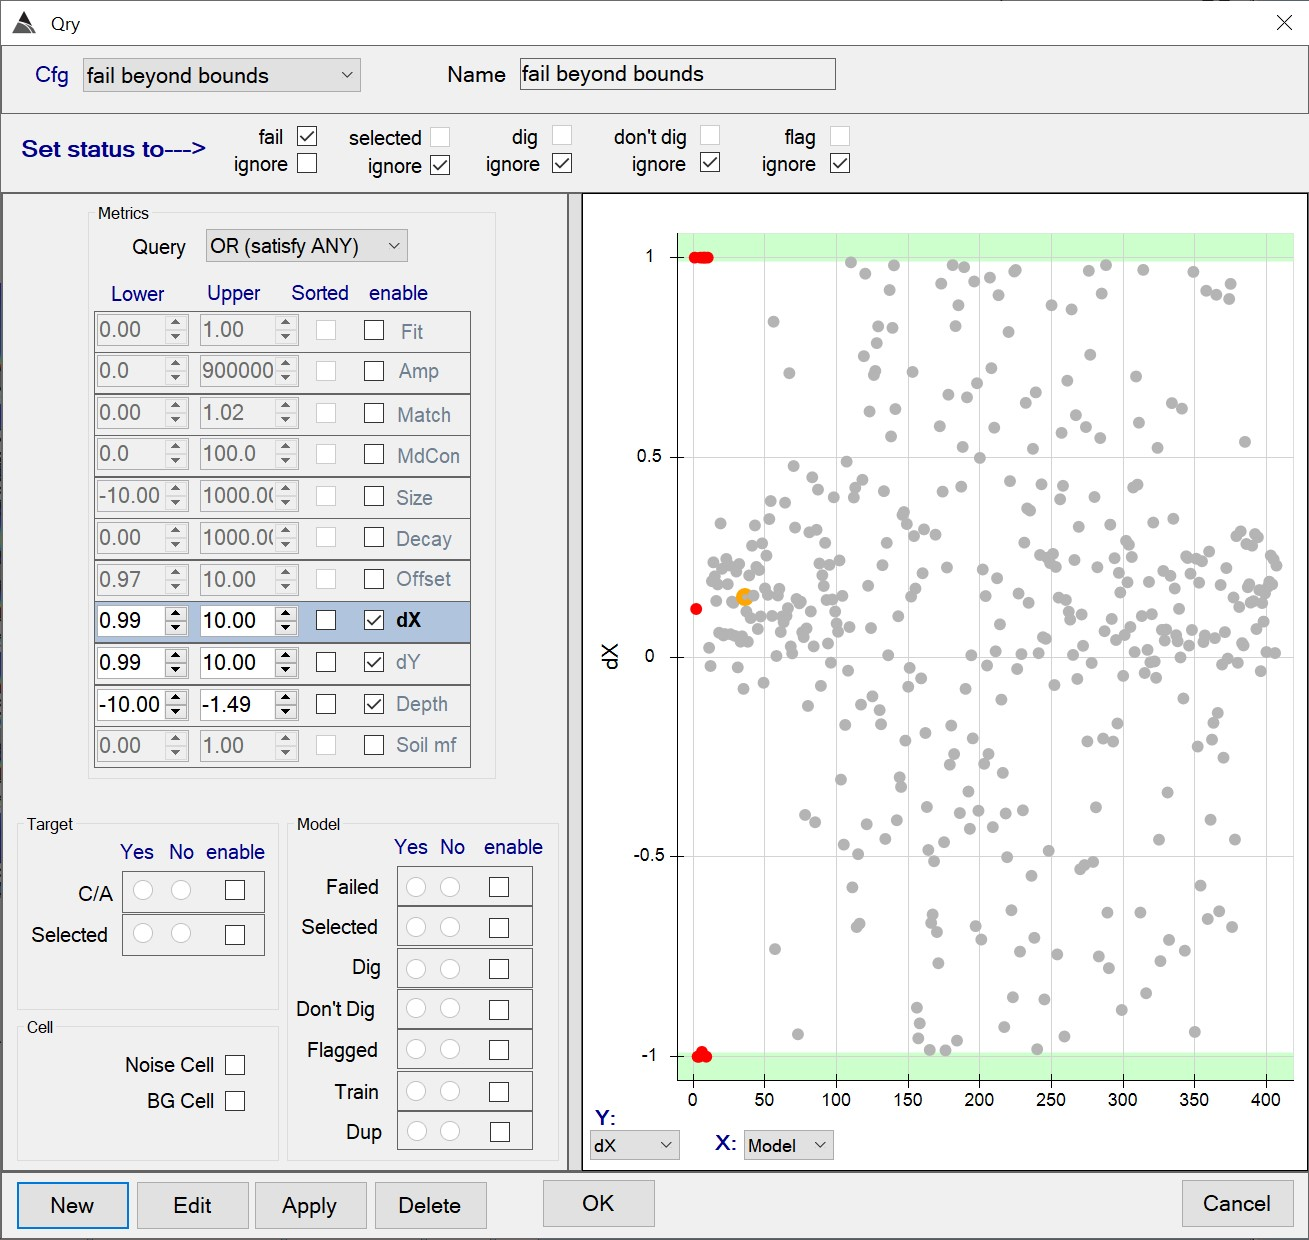Click the Cancel button
This screenshot has height=1240, width=1309.
1237,1203
